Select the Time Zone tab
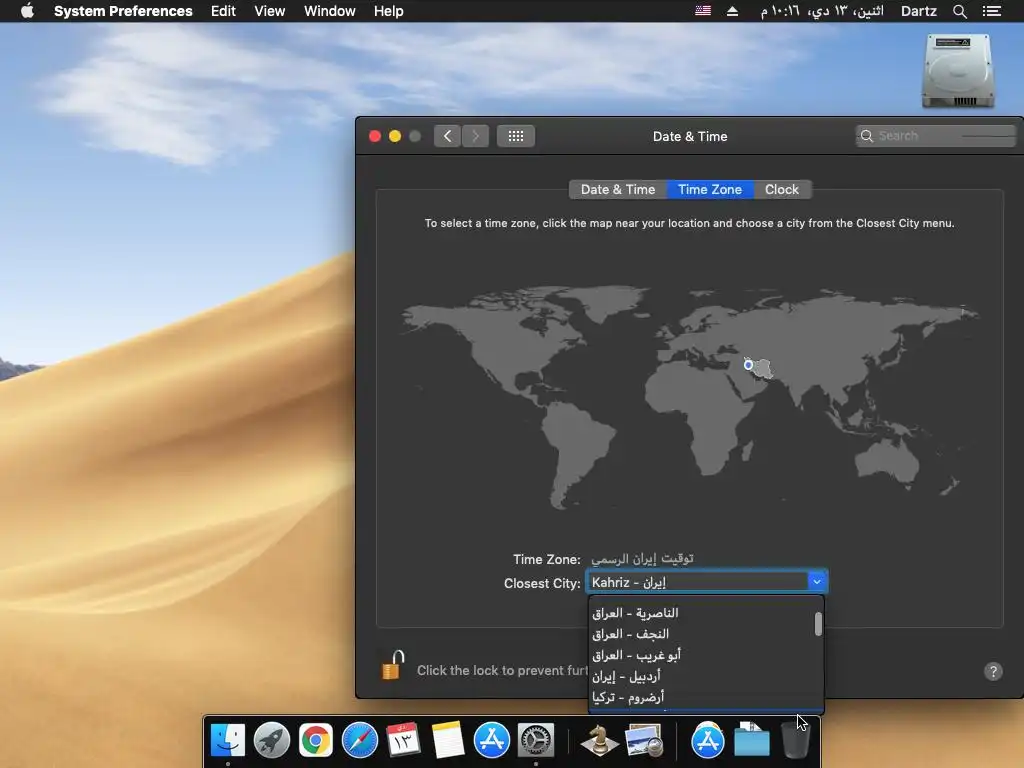 [710, 189]
